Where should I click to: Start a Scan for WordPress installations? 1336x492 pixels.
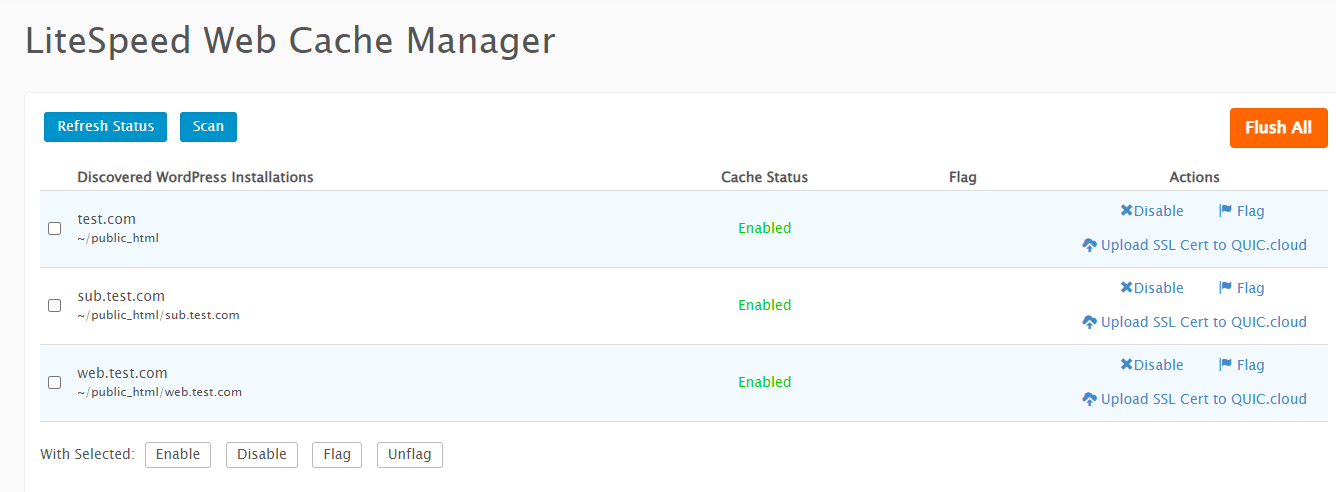(x=208, y=127)
